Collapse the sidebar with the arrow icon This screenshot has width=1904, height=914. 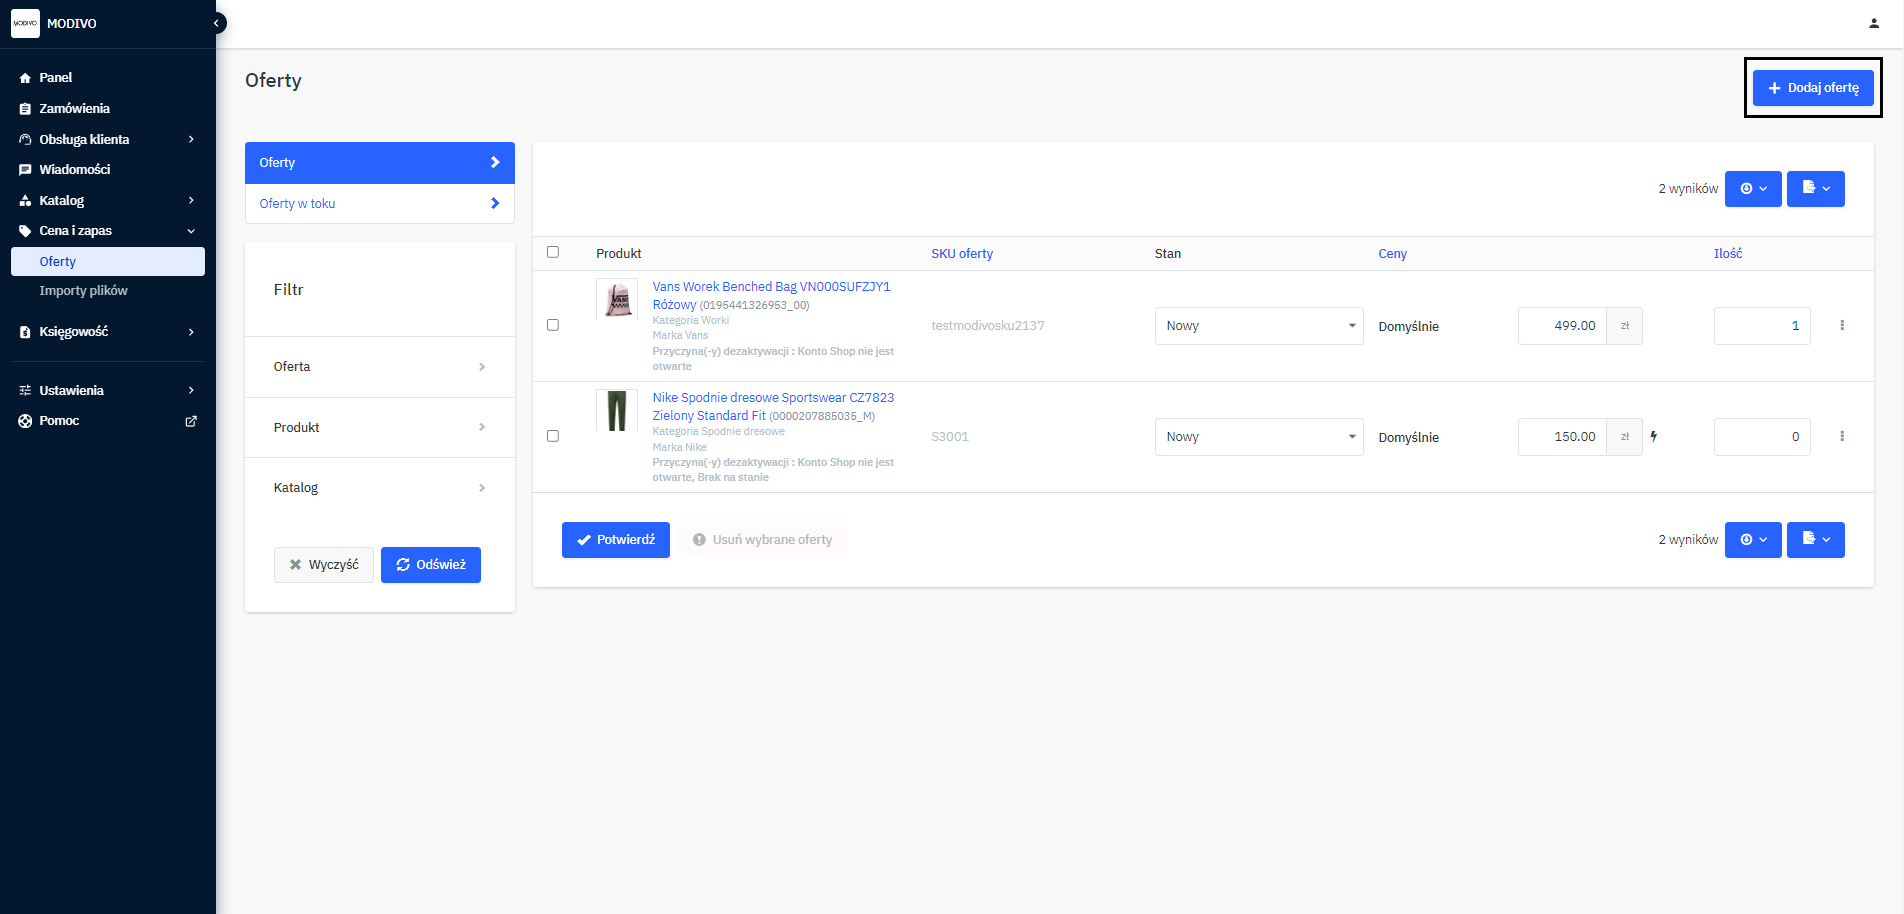pyautogui.click(x=216, y=23)
